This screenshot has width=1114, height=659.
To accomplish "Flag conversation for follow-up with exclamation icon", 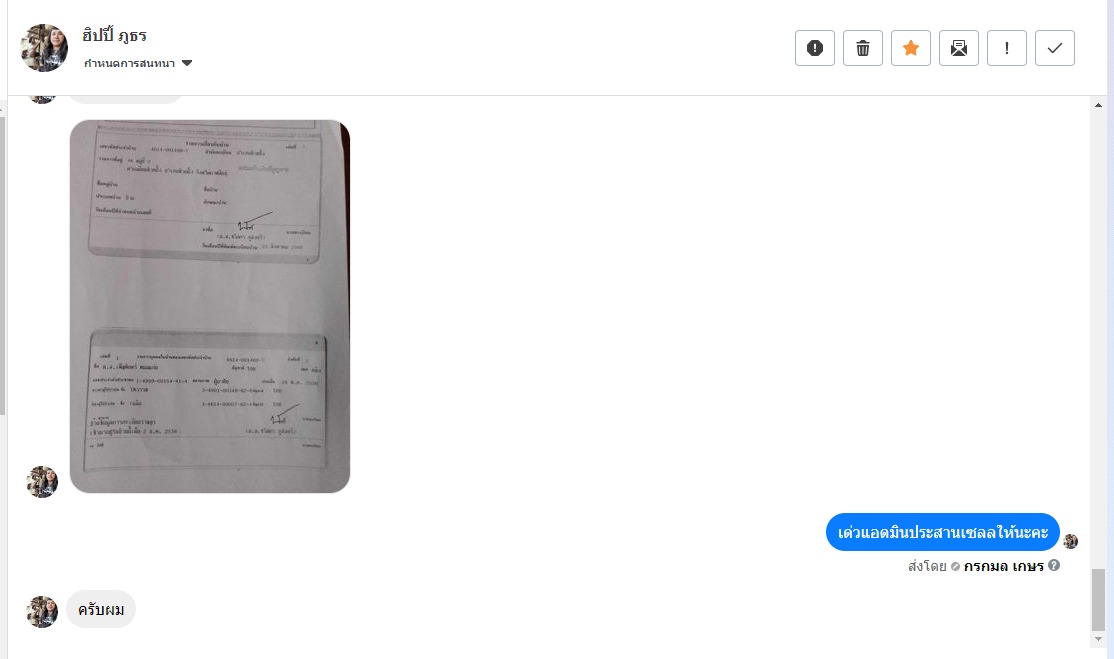I will point(1007,48).
